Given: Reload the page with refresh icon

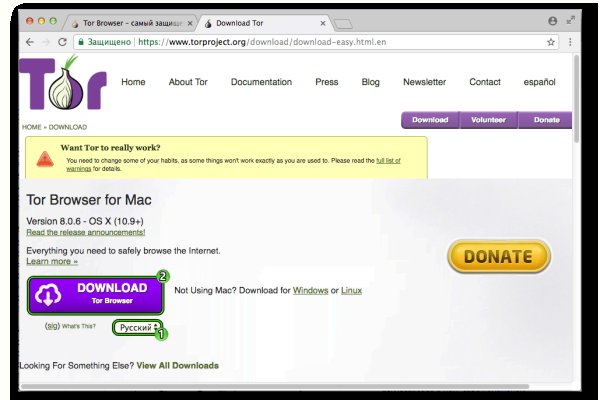Looking at the screenshot, I should point(63,42).
